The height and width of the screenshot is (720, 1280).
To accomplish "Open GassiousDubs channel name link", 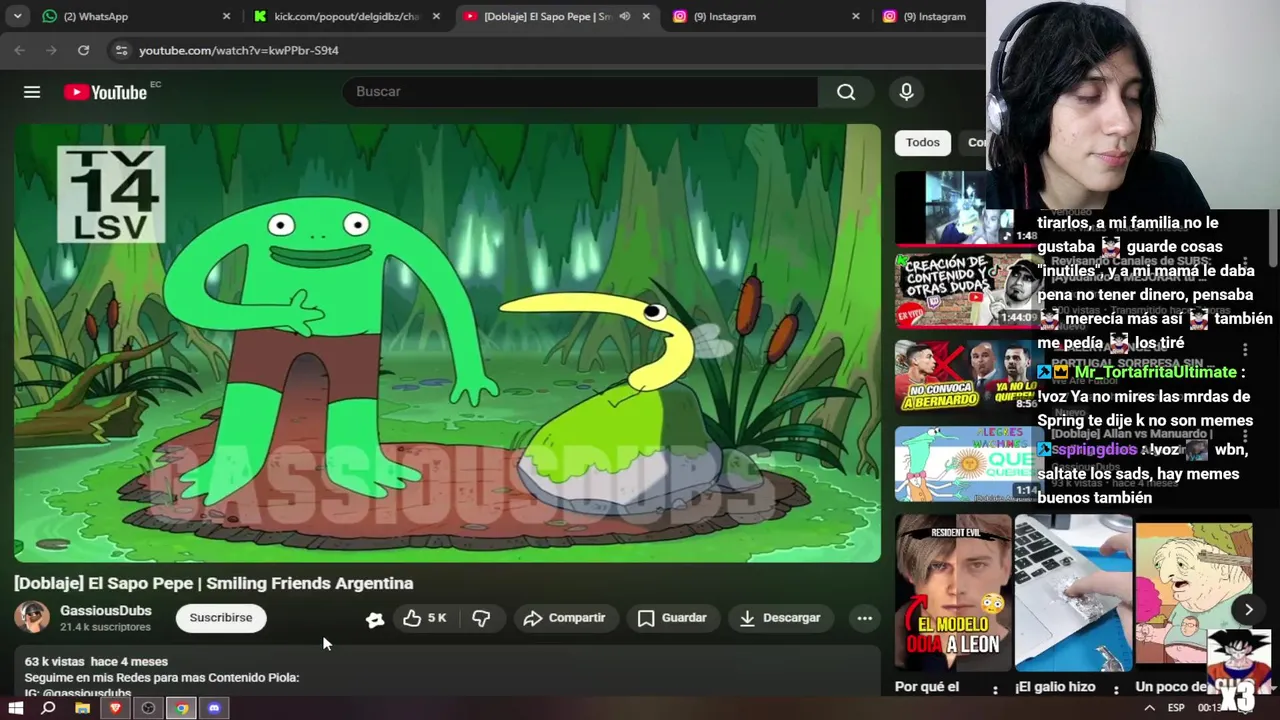I will [x=106, y=610].
